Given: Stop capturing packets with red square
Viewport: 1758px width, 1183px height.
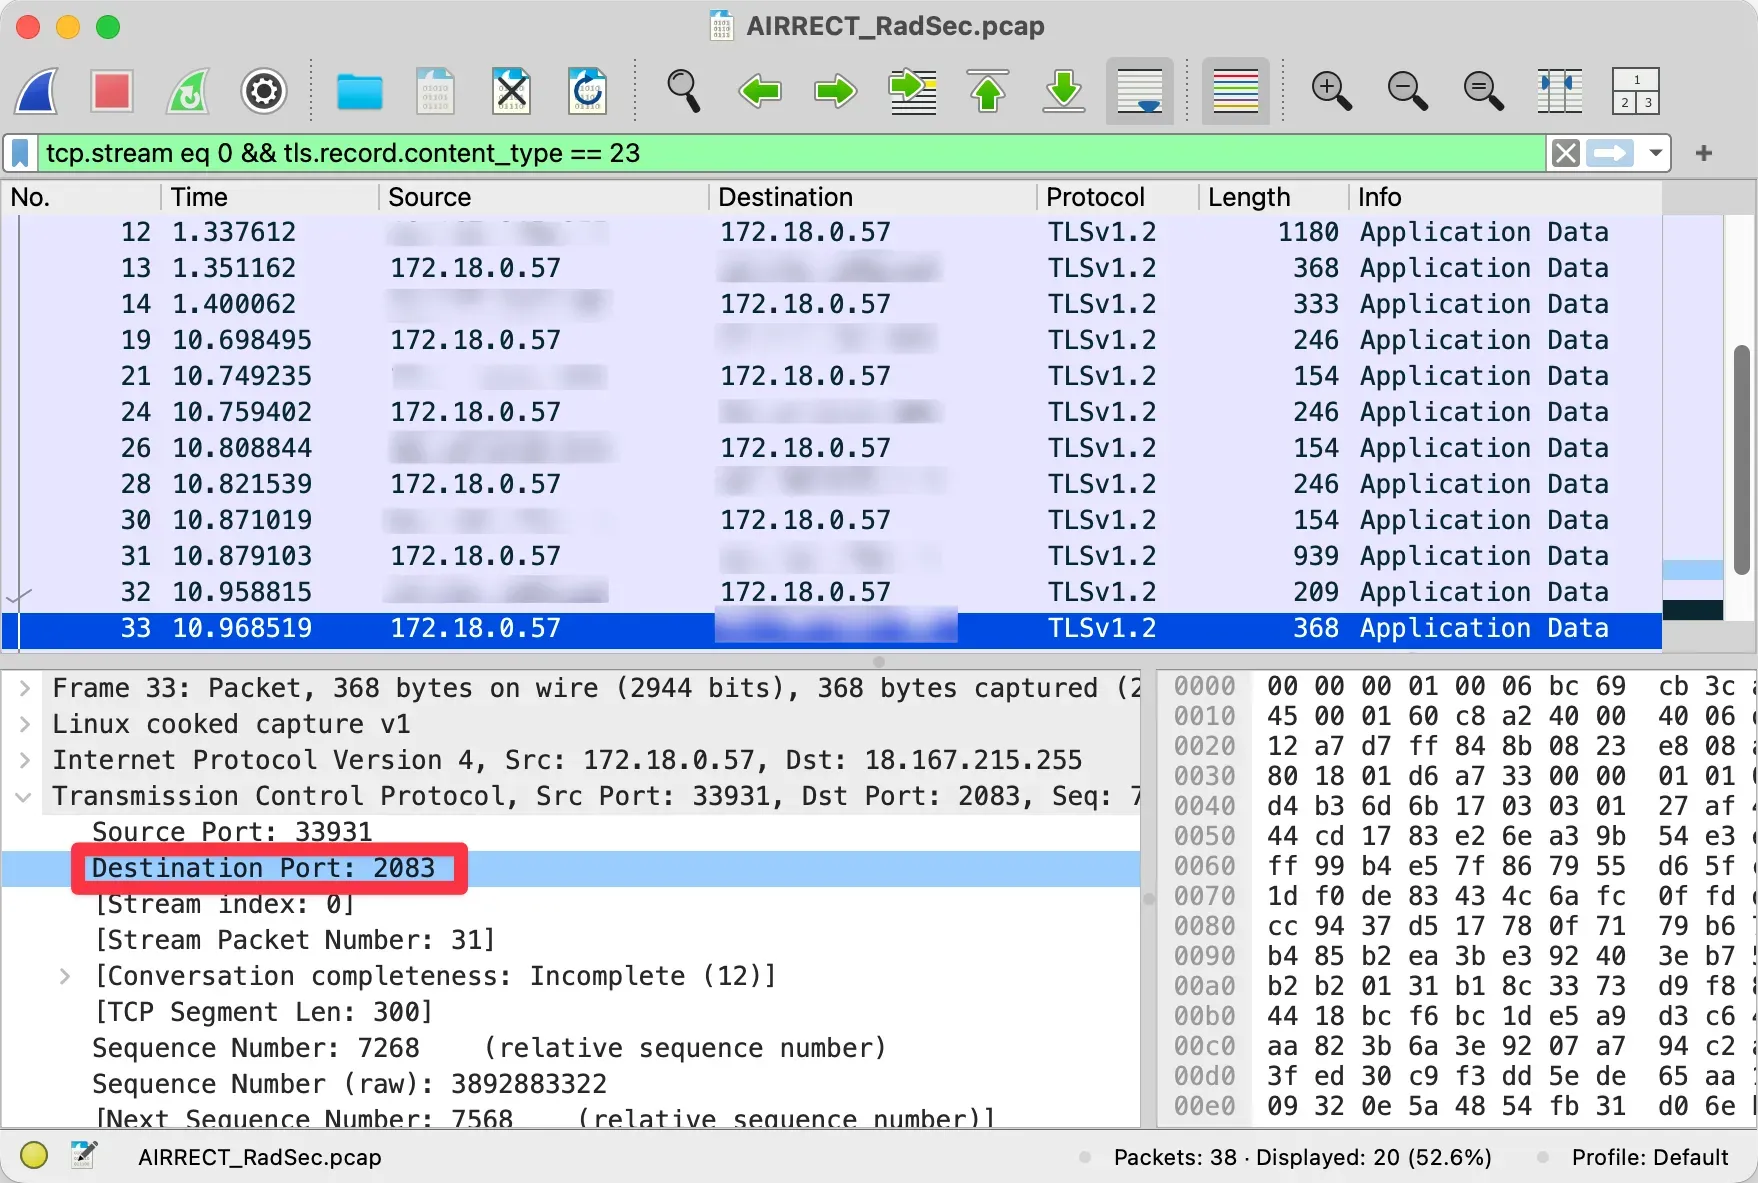Looking at the screenshot, I should click(111, 91).
